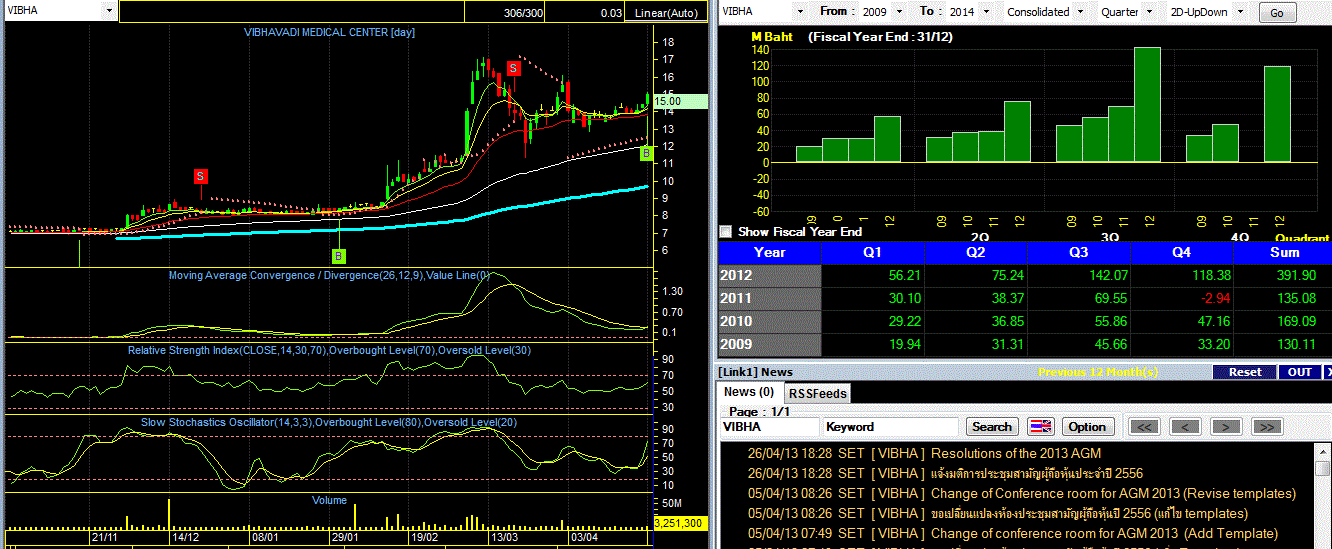Open the news Option button
This screenshot has width=1332, height=549.
[x=1087, y=426]
